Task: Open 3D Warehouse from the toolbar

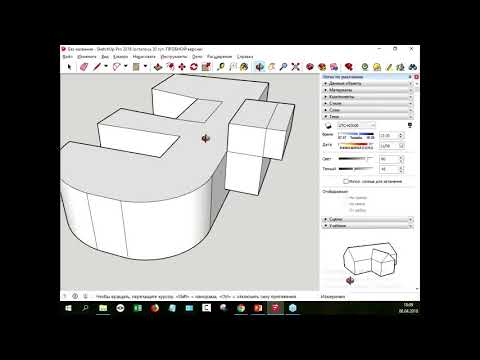Action: coord(310,67)
